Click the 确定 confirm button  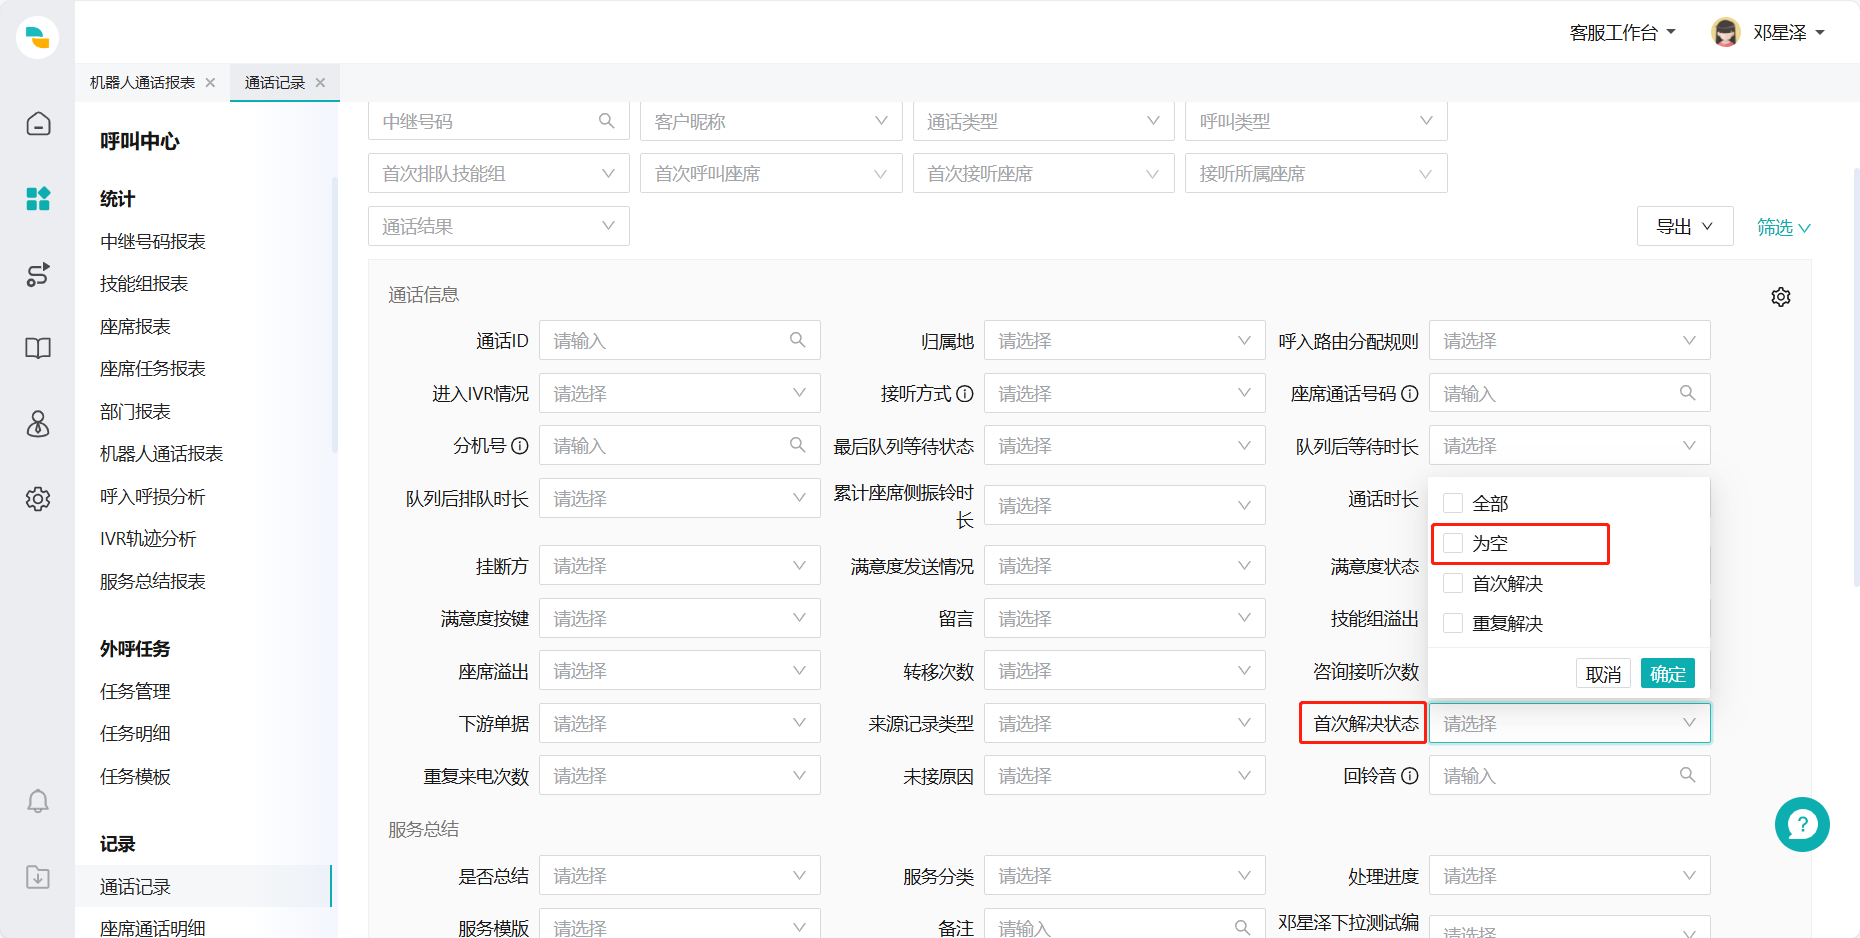click(1667, 673)
